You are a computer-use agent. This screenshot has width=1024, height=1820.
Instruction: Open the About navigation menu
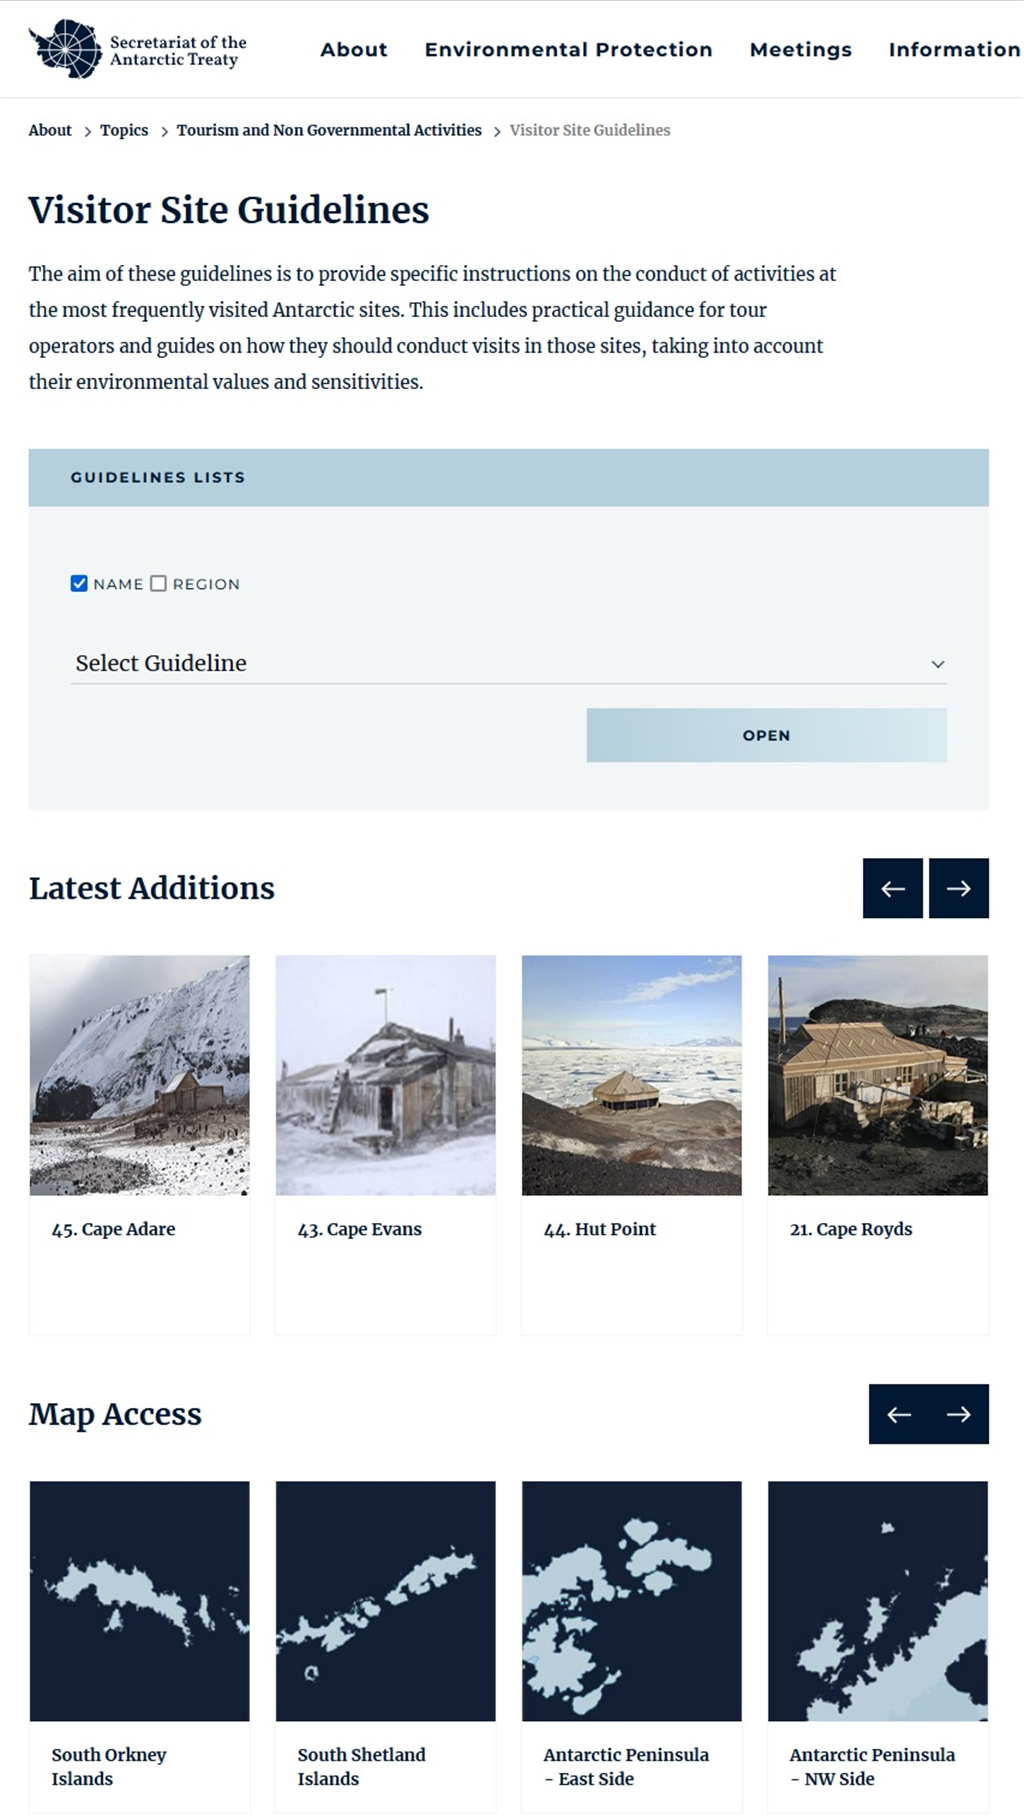[x=353, y=50]
